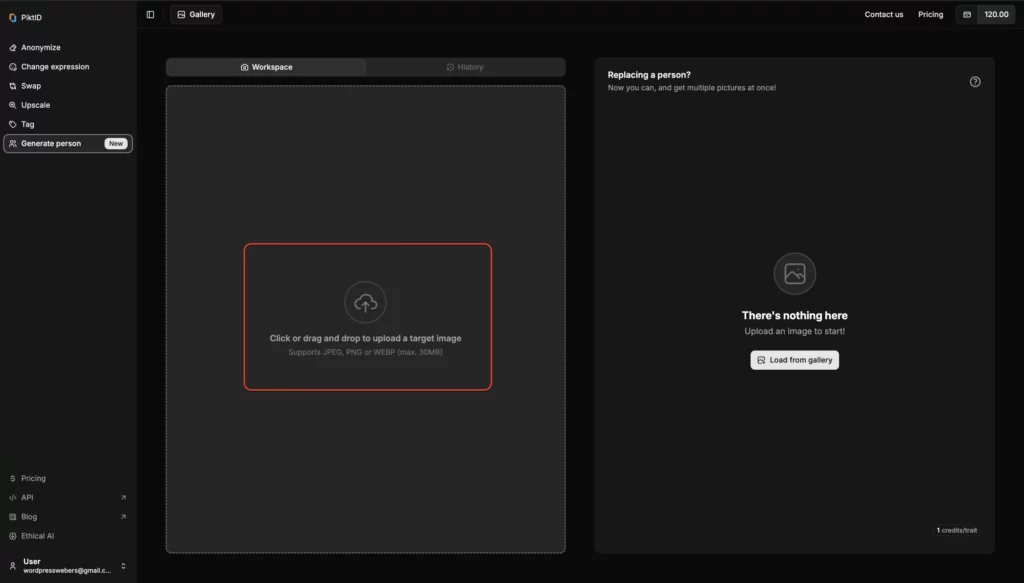The image size is (1024, 583).
Task: Choose the Tag tool
Action: click(27, 124)
